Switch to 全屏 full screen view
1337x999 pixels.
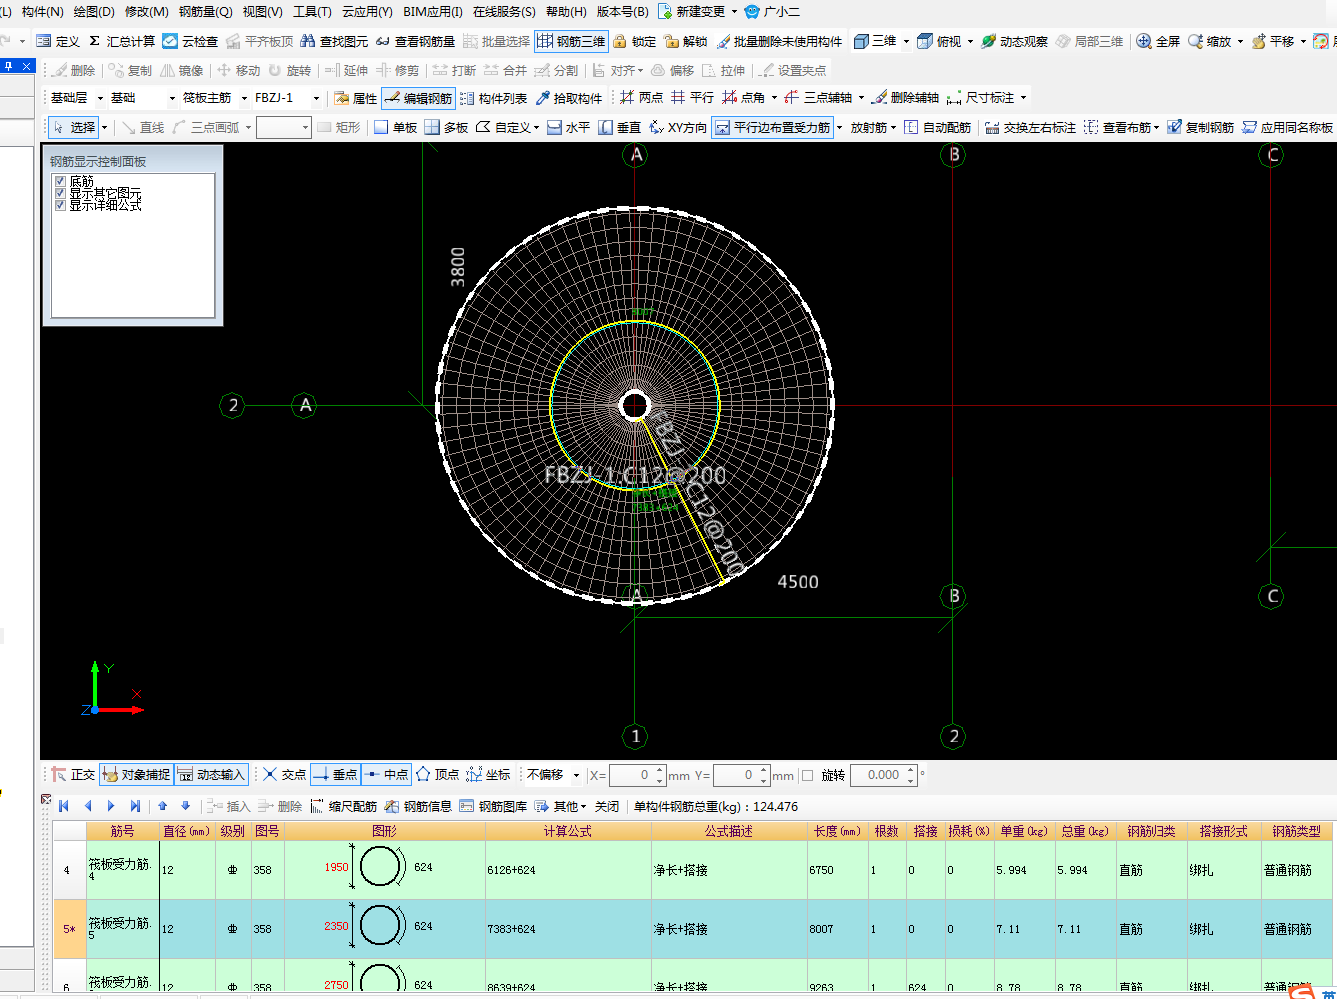(1158, 41)
